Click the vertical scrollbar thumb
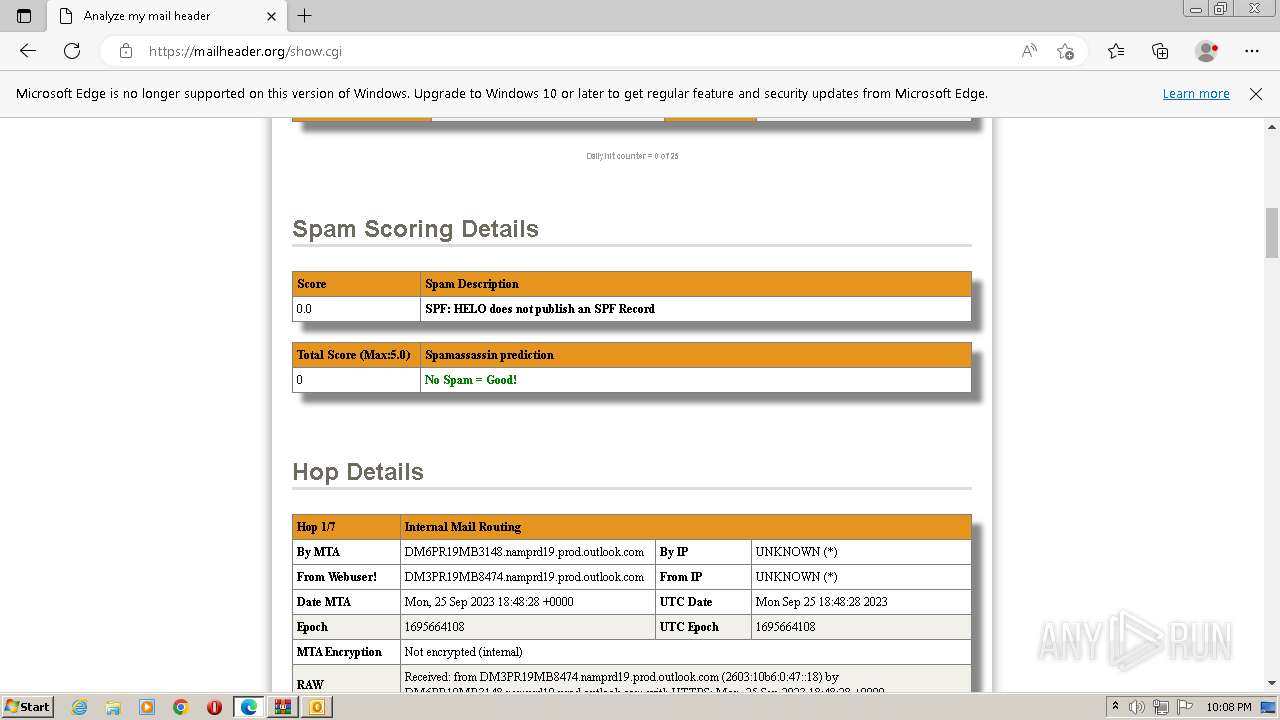Image resolution: width=1280 pixels, height=720 pixels. point(1272,232)
